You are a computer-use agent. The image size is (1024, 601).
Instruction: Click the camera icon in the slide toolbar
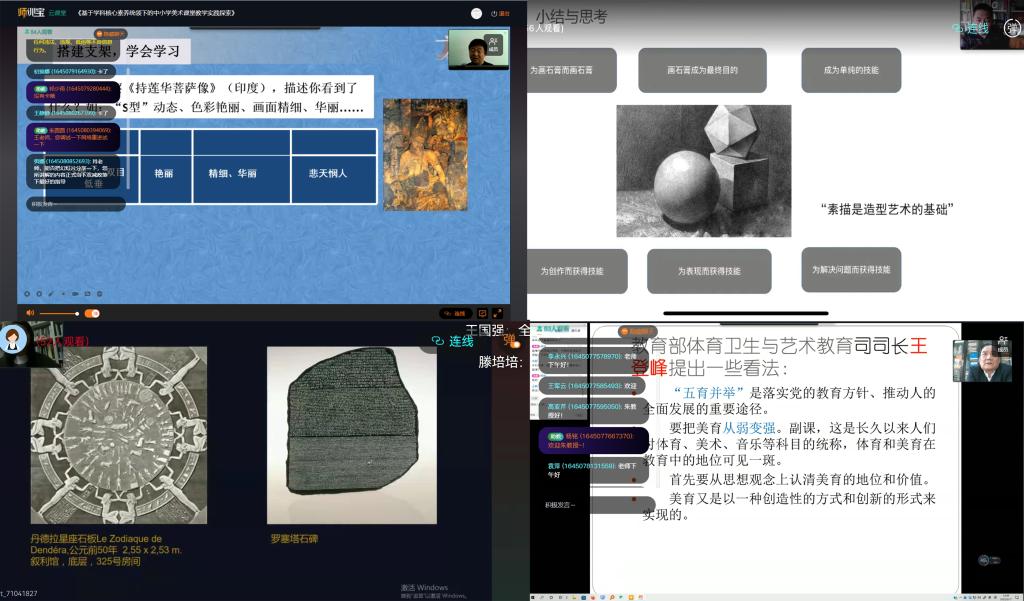tap(75, 294)
